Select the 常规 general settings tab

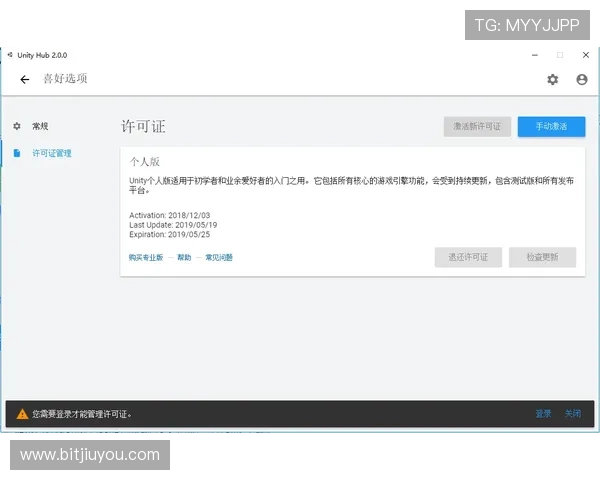click(40, 126)
